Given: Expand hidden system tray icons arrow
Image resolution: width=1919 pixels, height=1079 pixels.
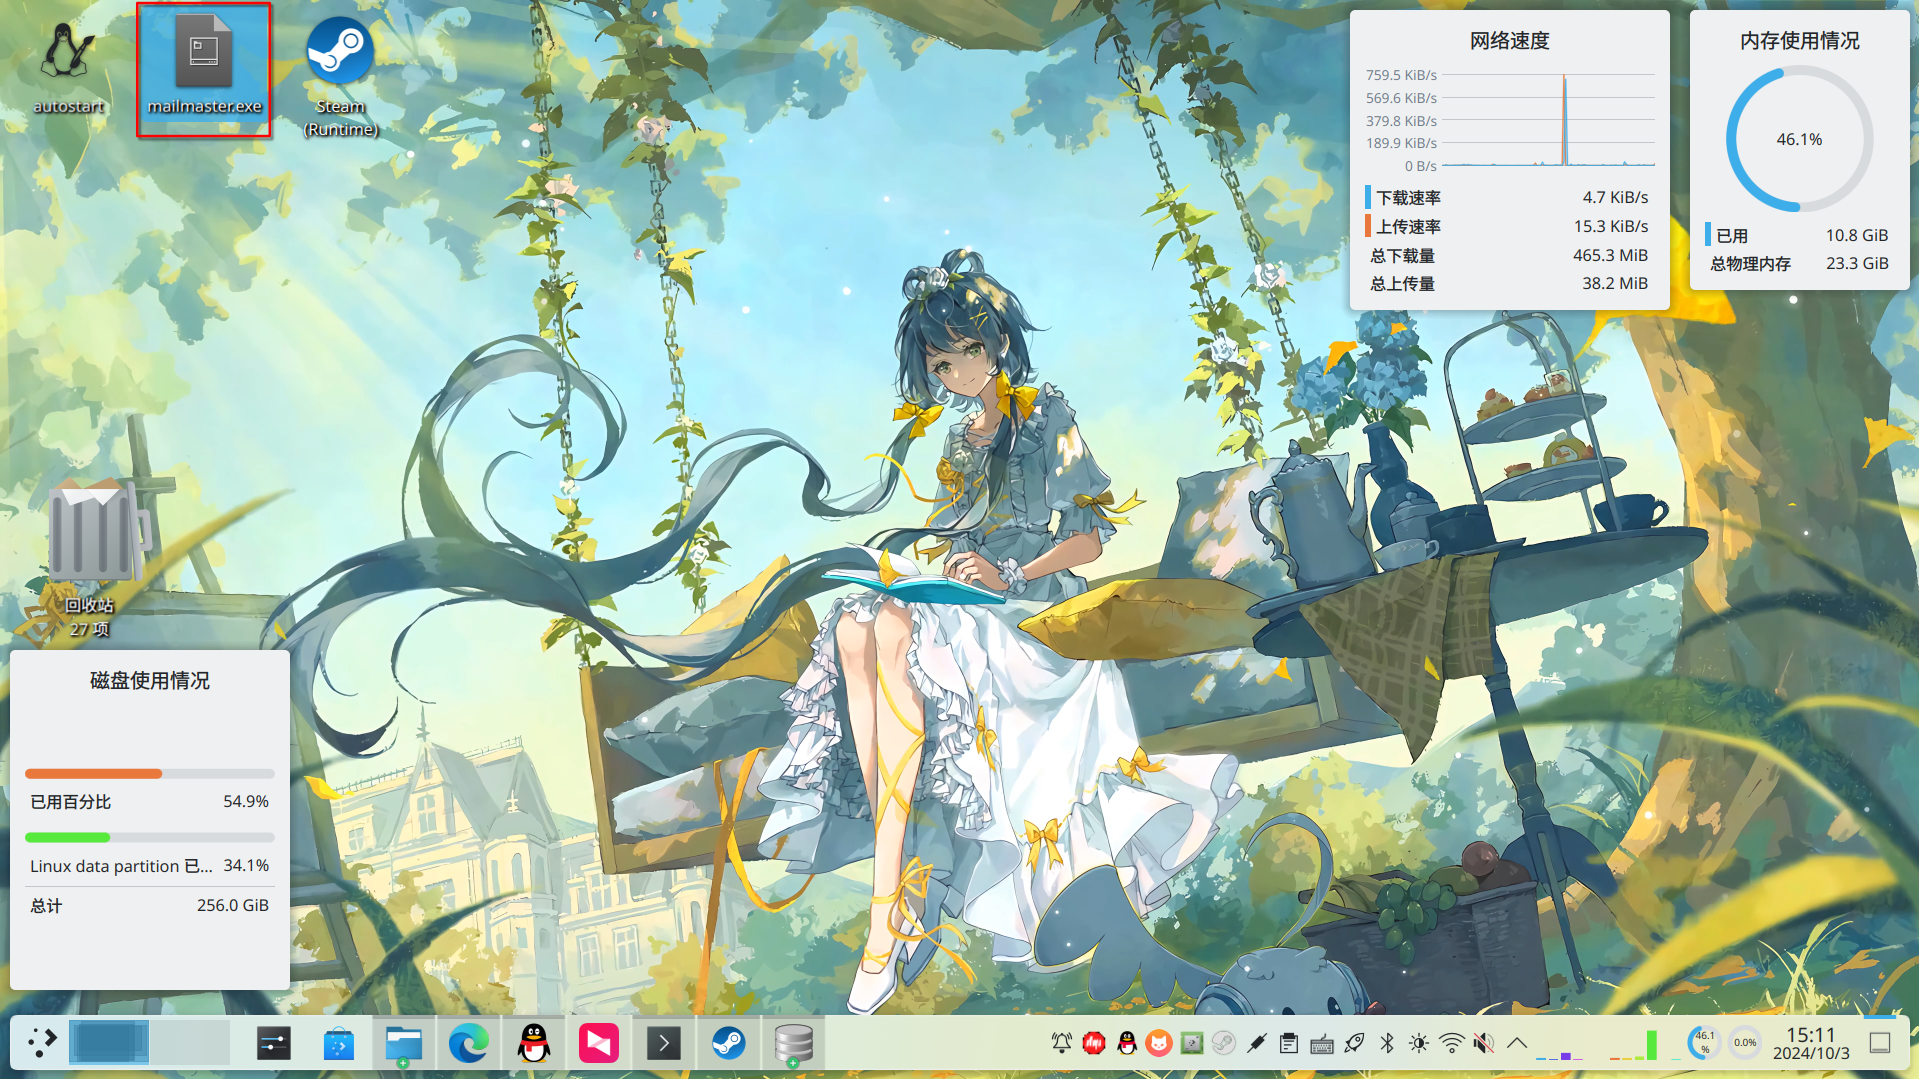Looking at the screenshot, I should [x=1517, y=1044].
